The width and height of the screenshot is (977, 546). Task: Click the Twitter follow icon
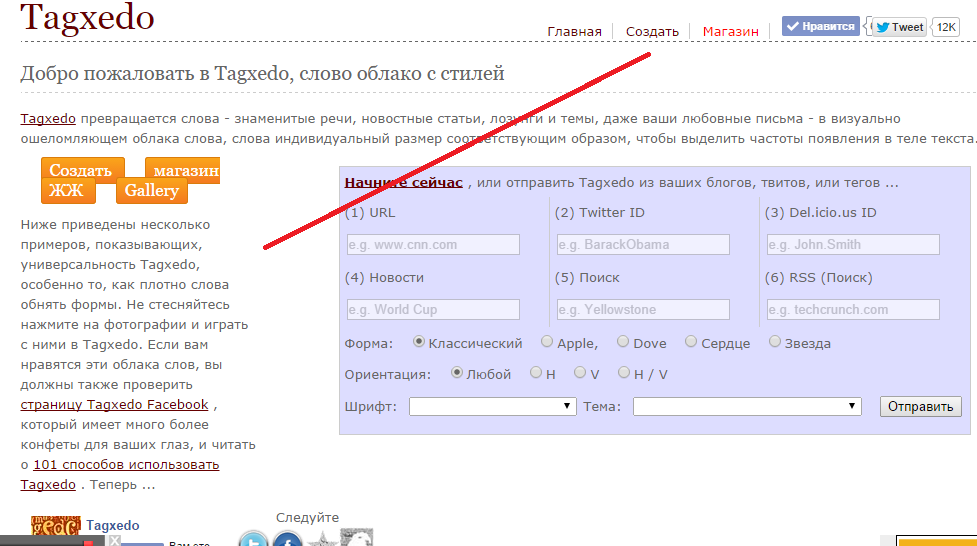point(254,540)
